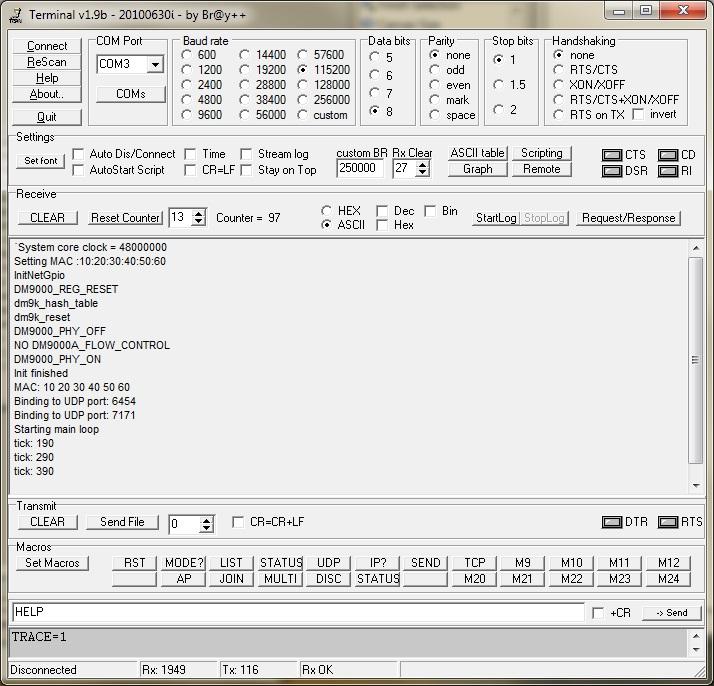Click the CTS indicator LED
The height and width of the screenshot is (686, 714).
point(612,155)
